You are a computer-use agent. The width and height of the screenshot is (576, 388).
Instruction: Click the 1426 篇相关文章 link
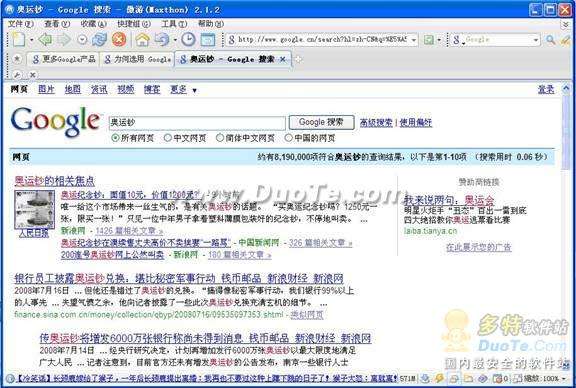129,231
